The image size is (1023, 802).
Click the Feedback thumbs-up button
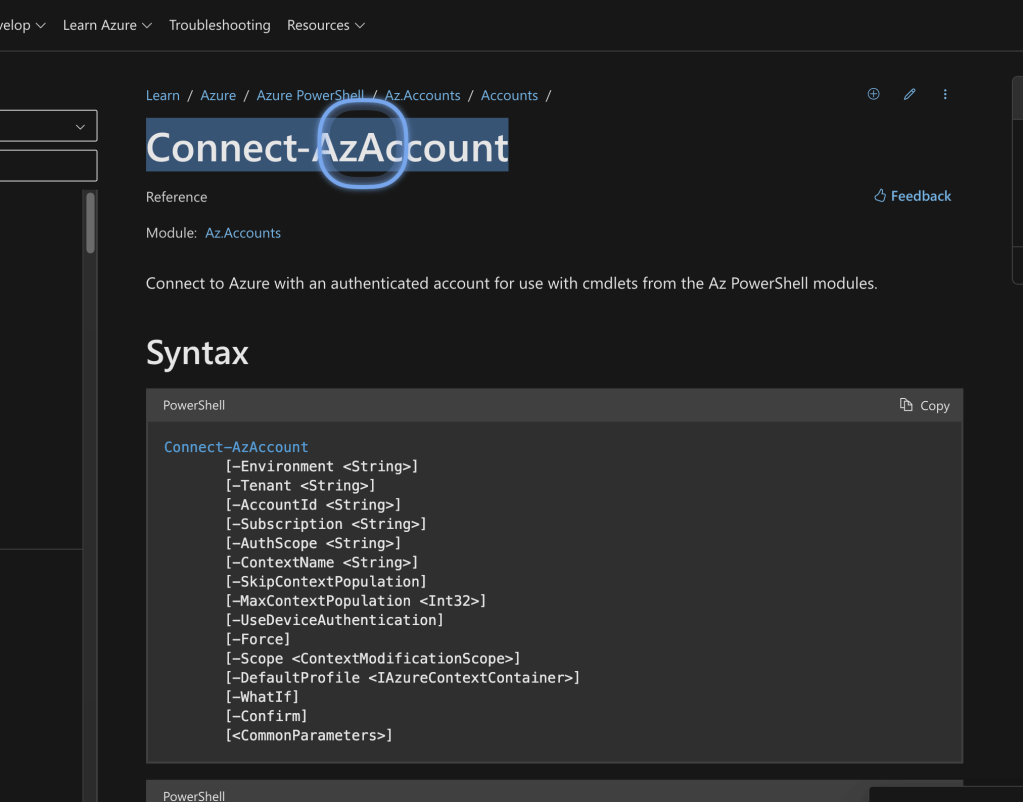click(912, 196)
